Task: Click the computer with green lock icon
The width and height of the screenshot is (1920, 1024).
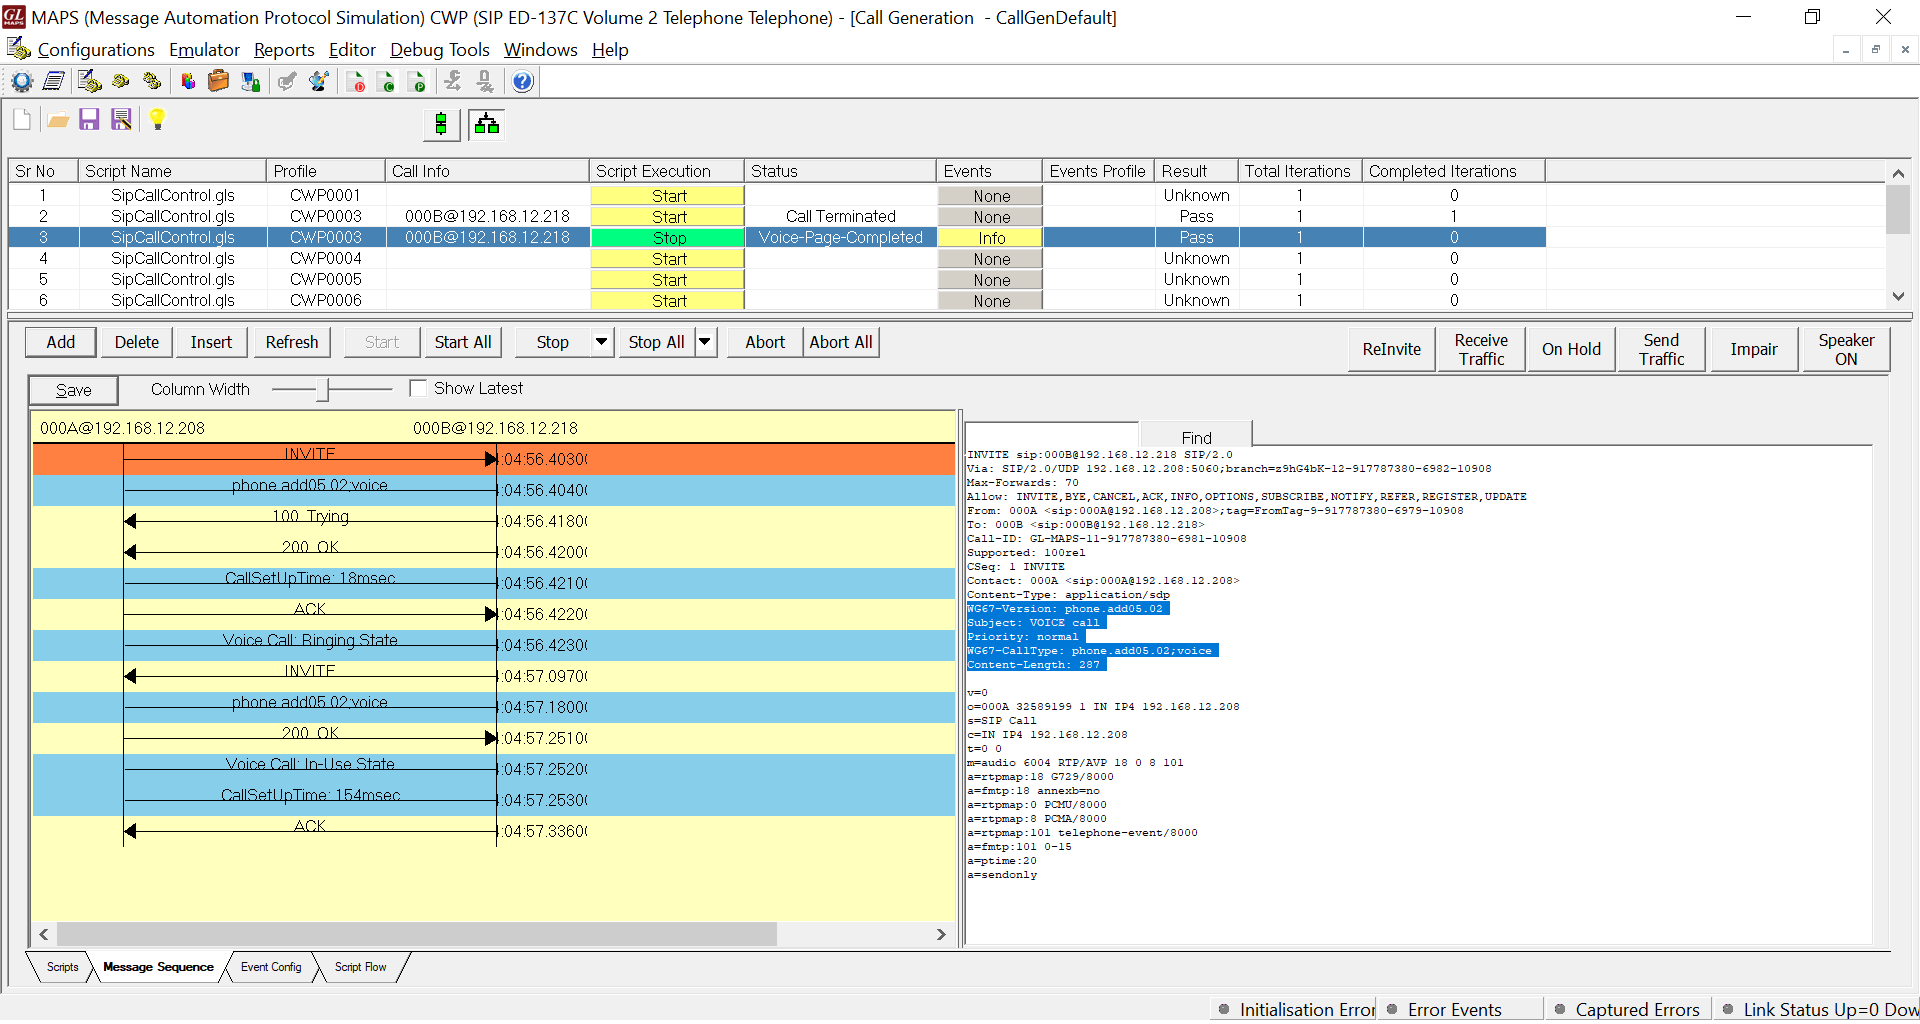Action: 250,82
